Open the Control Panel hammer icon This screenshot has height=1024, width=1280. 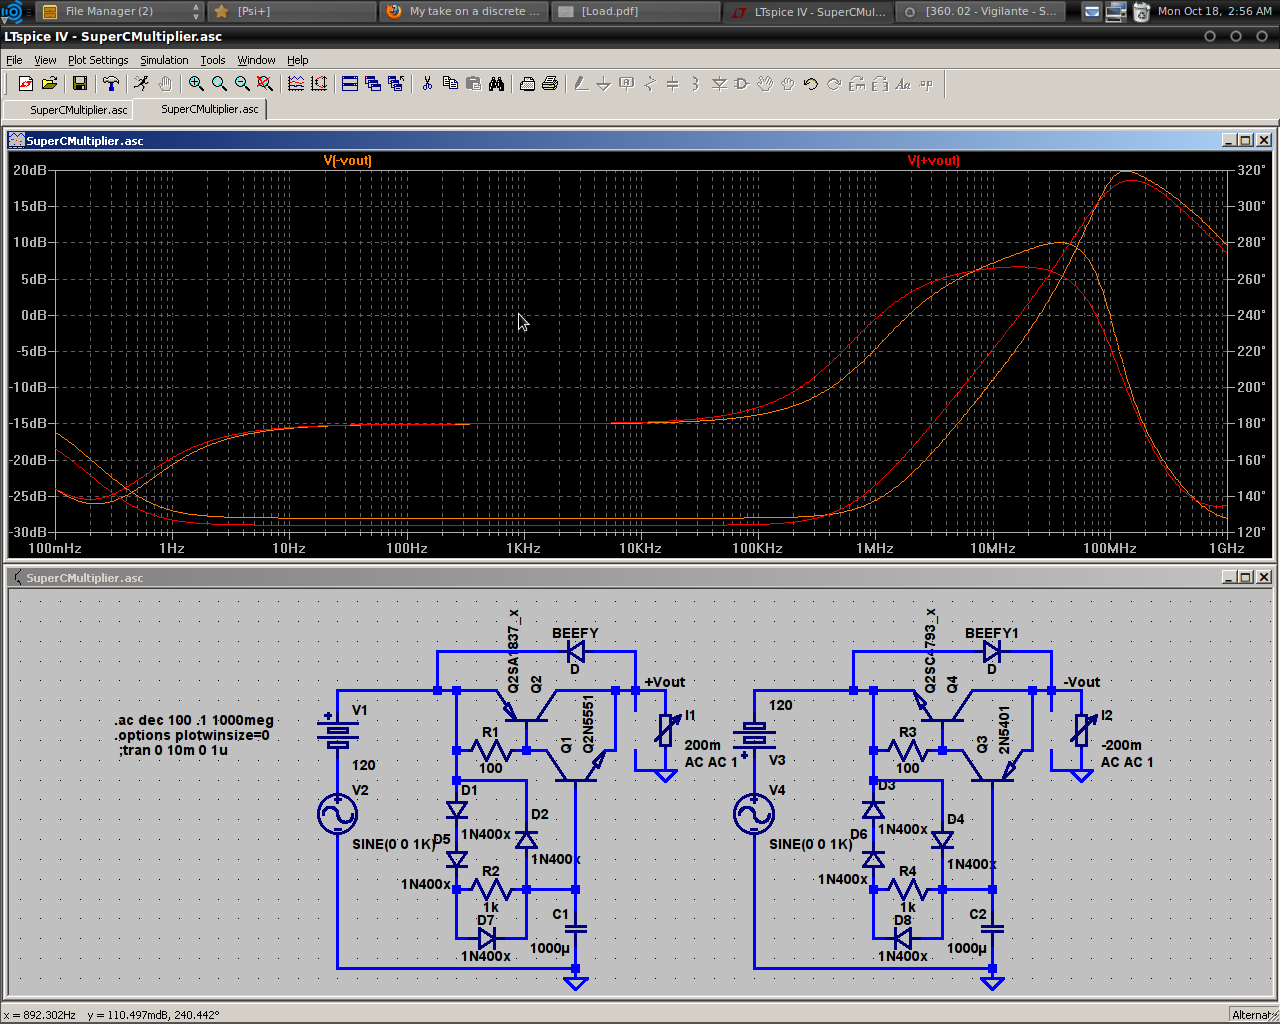111,84
